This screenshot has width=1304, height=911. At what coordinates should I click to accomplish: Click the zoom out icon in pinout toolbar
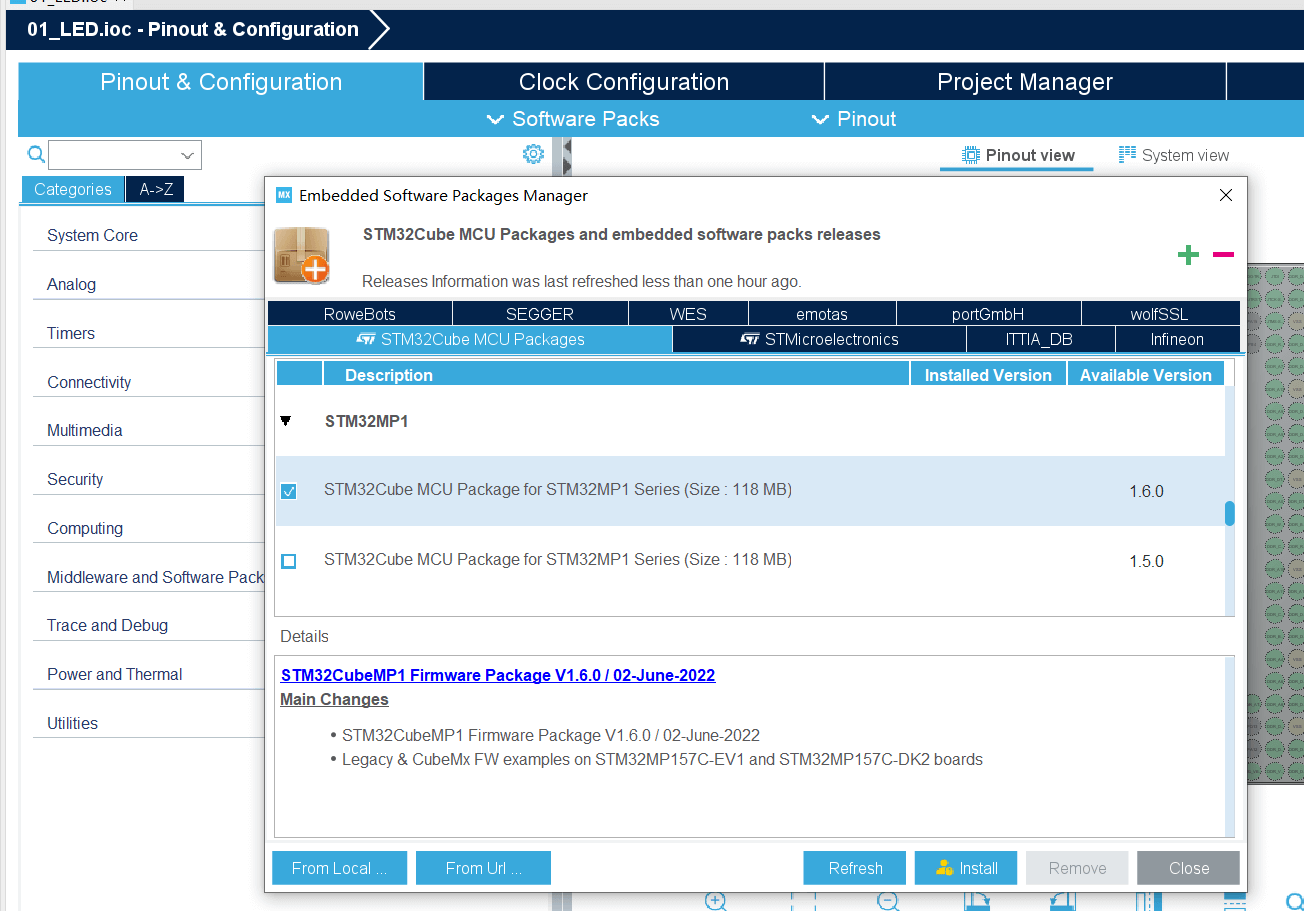888,901
